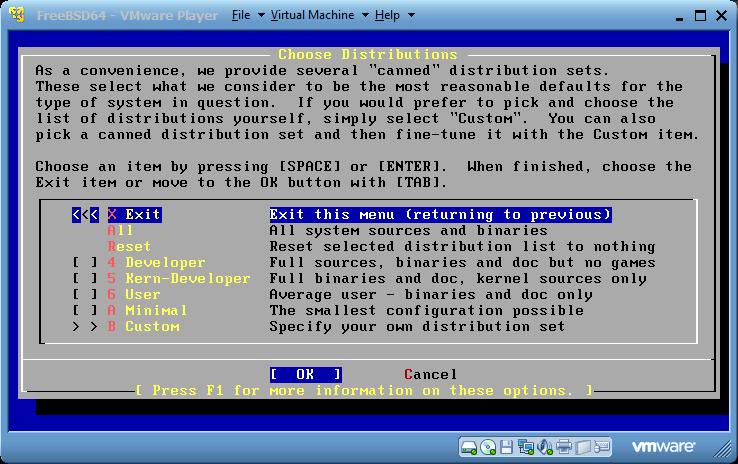Select the Reset item
Image resolution: width=738 pixels, height=464 pixels.
[129, 247]
